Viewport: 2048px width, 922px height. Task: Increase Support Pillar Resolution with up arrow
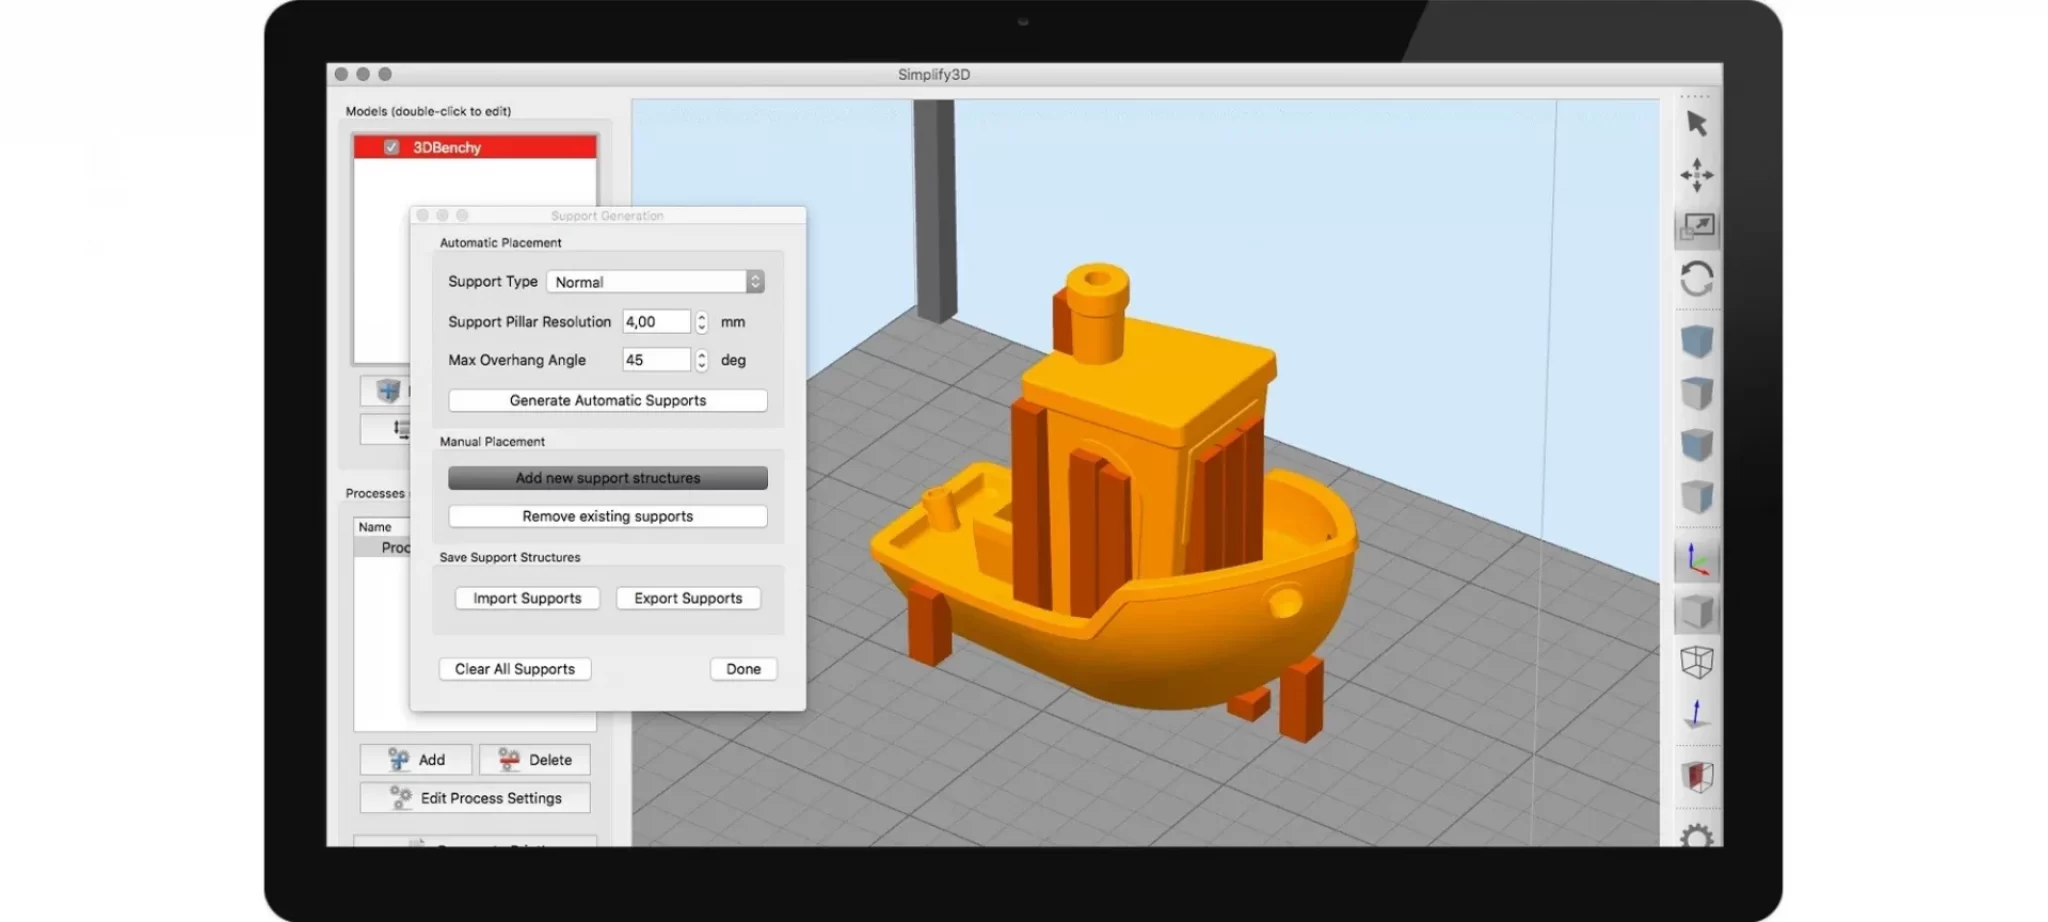coord(702,316)
